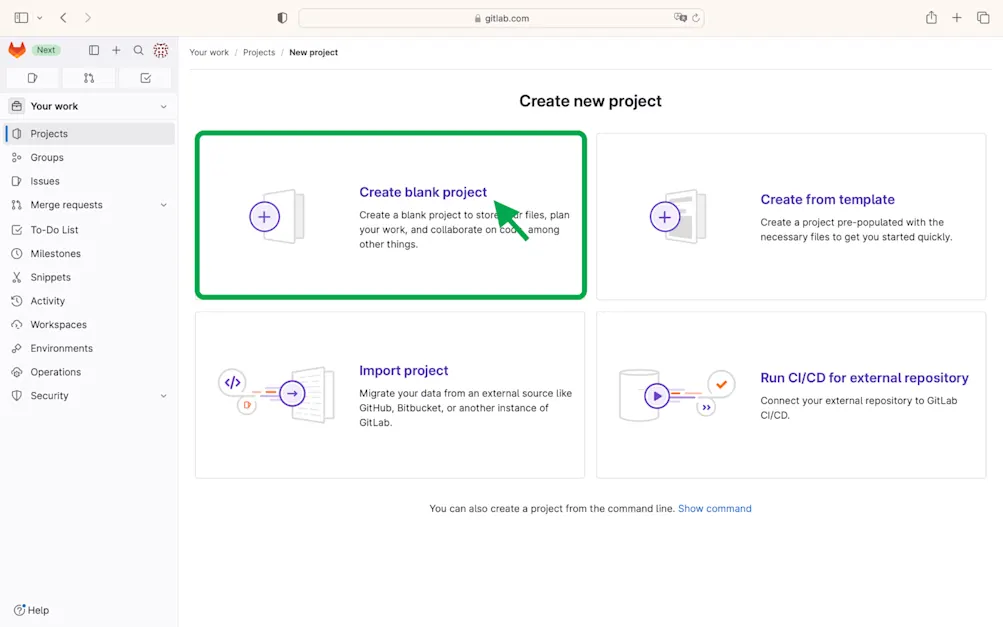Click the browser address bar showing gitlab.com
This screenshot has height=627, width=1003.
coord(500,17)
